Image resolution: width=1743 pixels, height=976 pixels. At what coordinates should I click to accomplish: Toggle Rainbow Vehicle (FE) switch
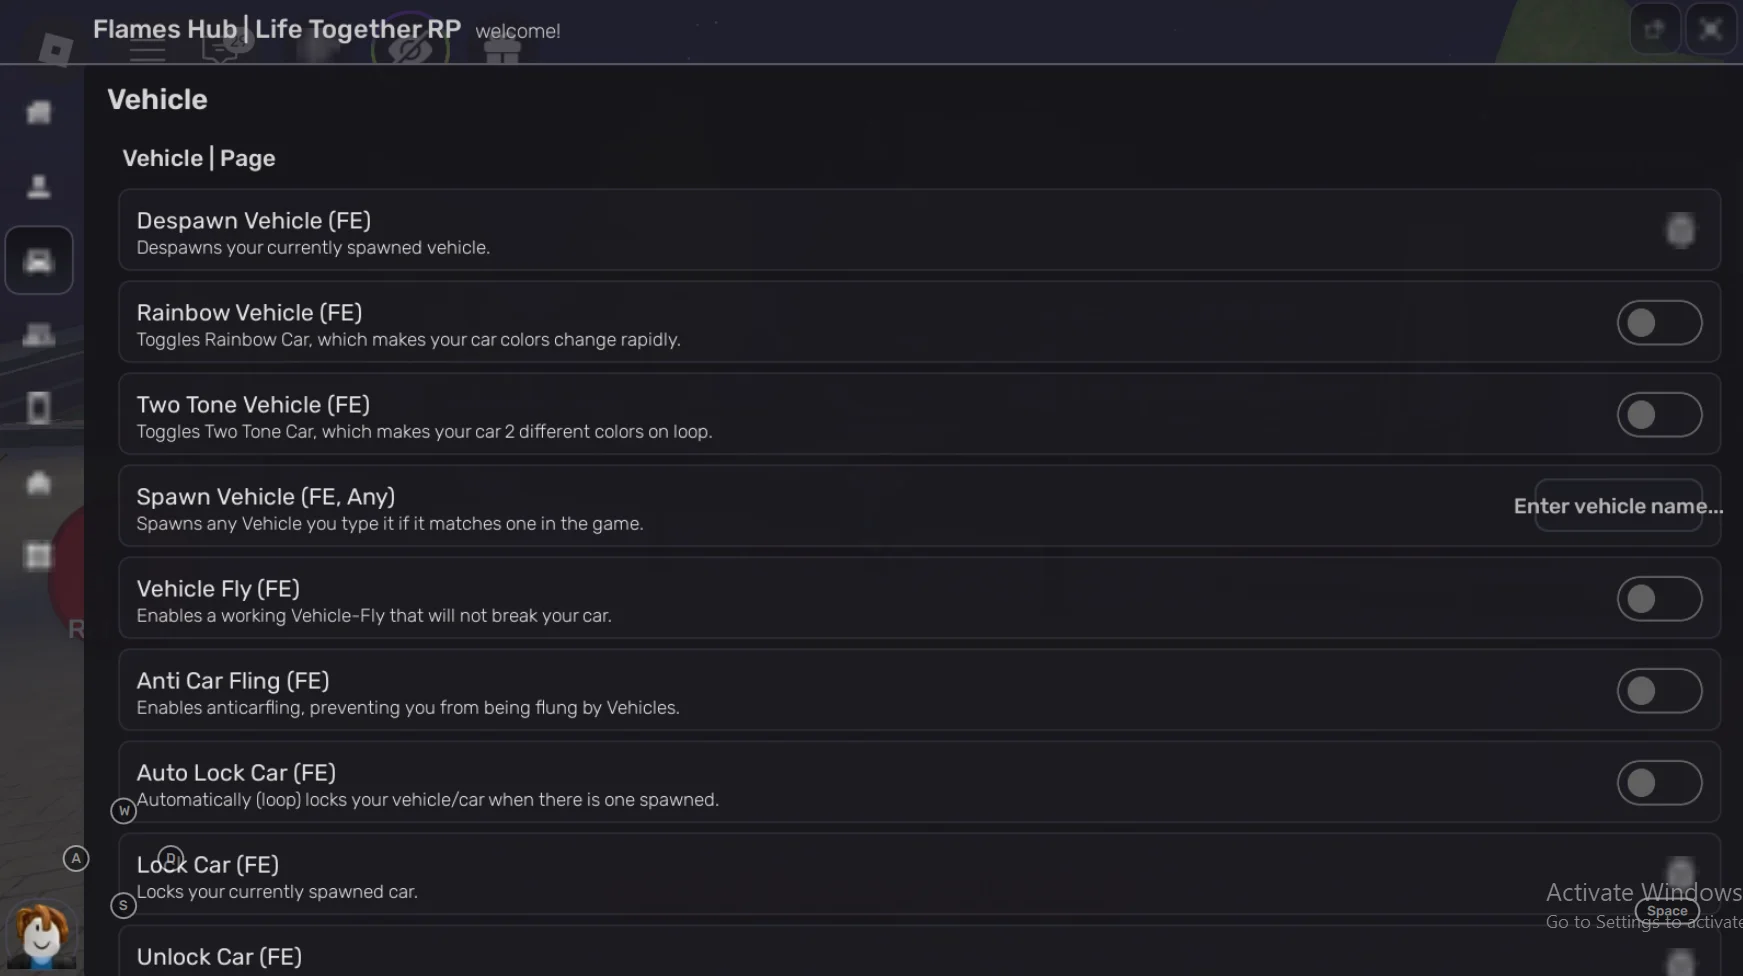[1659, 323]
